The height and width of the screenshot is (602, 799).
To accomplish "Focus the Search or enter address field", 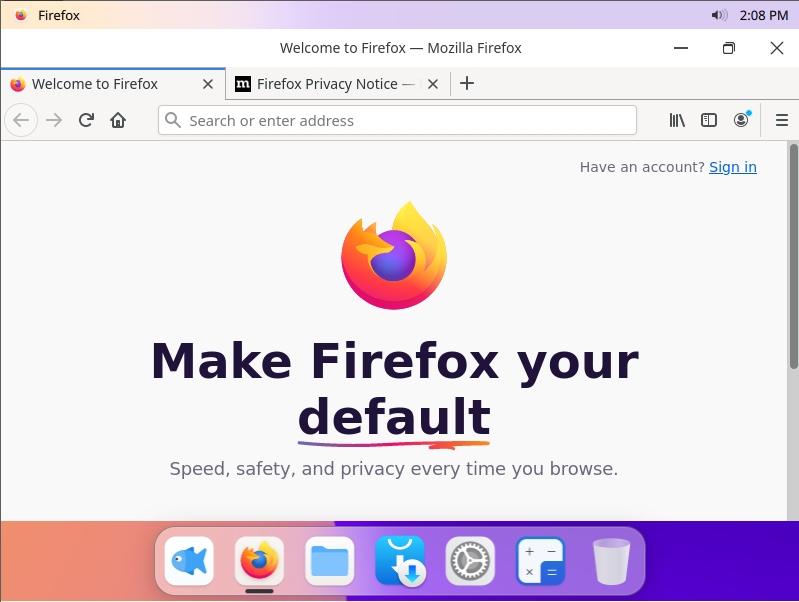I will (397, 120).
